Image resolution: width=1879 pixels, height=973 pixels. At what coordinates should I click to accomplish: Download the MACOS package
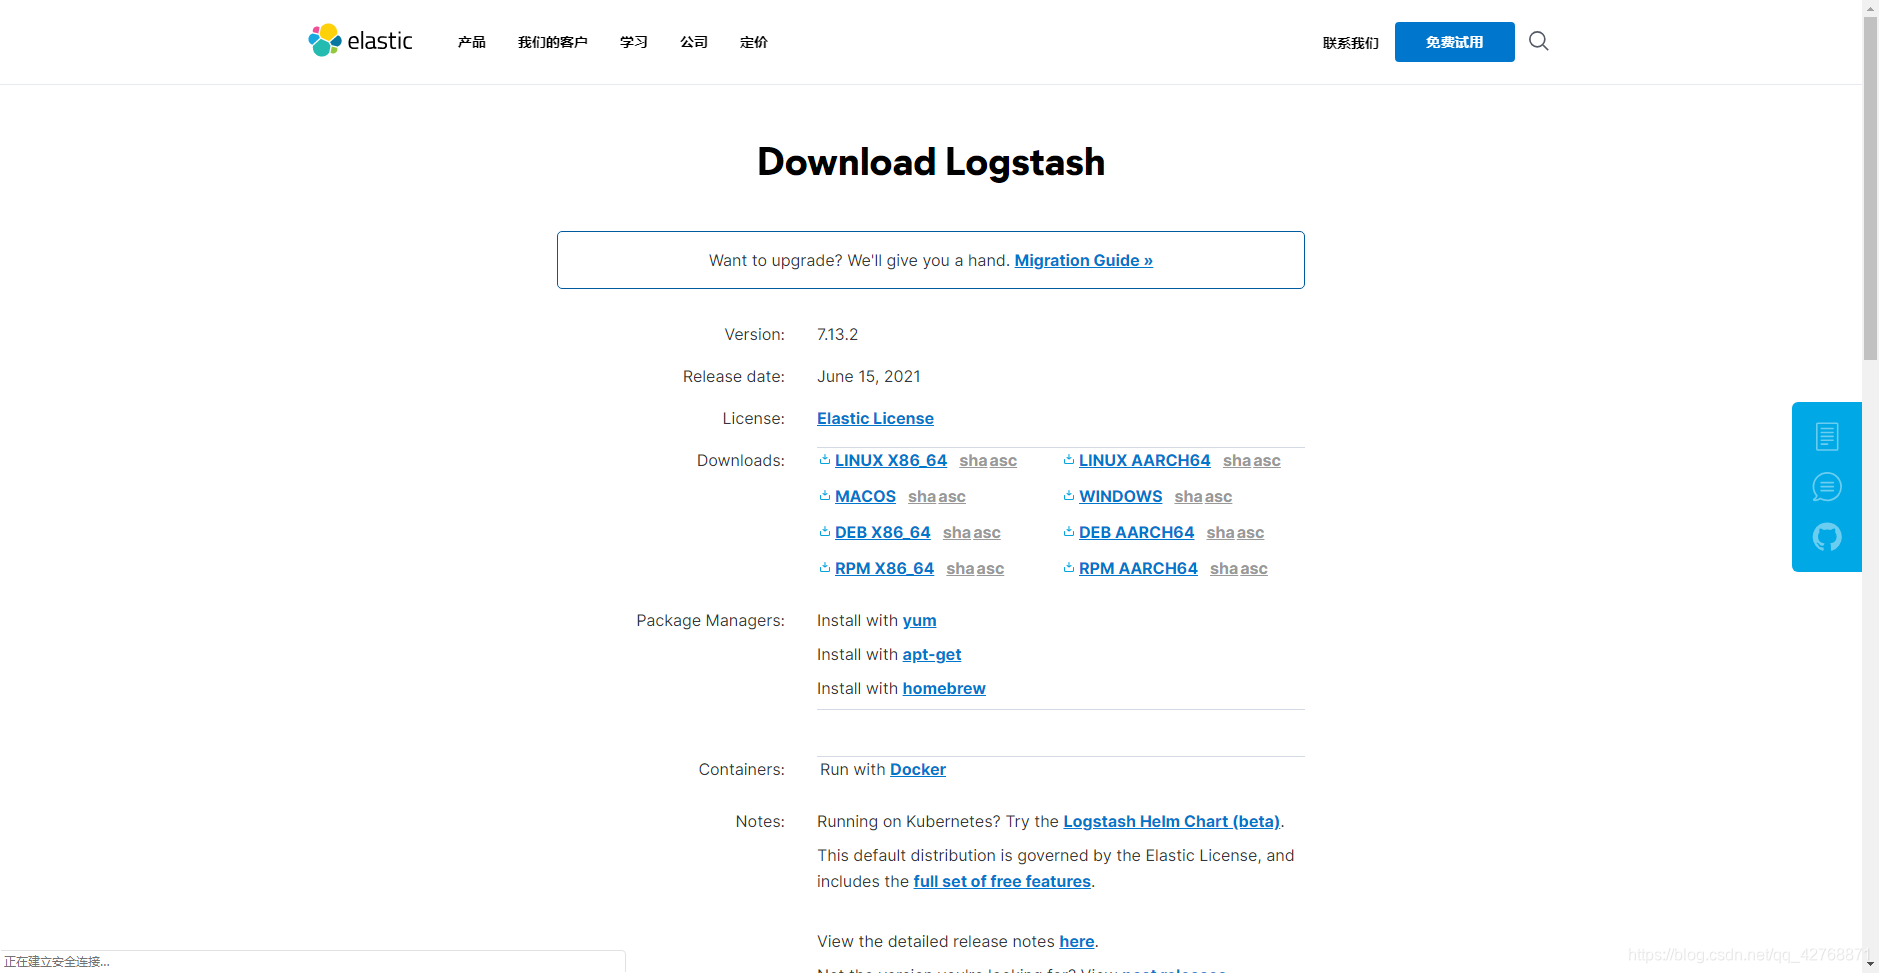pyautogui.click(x=865, y=496)
